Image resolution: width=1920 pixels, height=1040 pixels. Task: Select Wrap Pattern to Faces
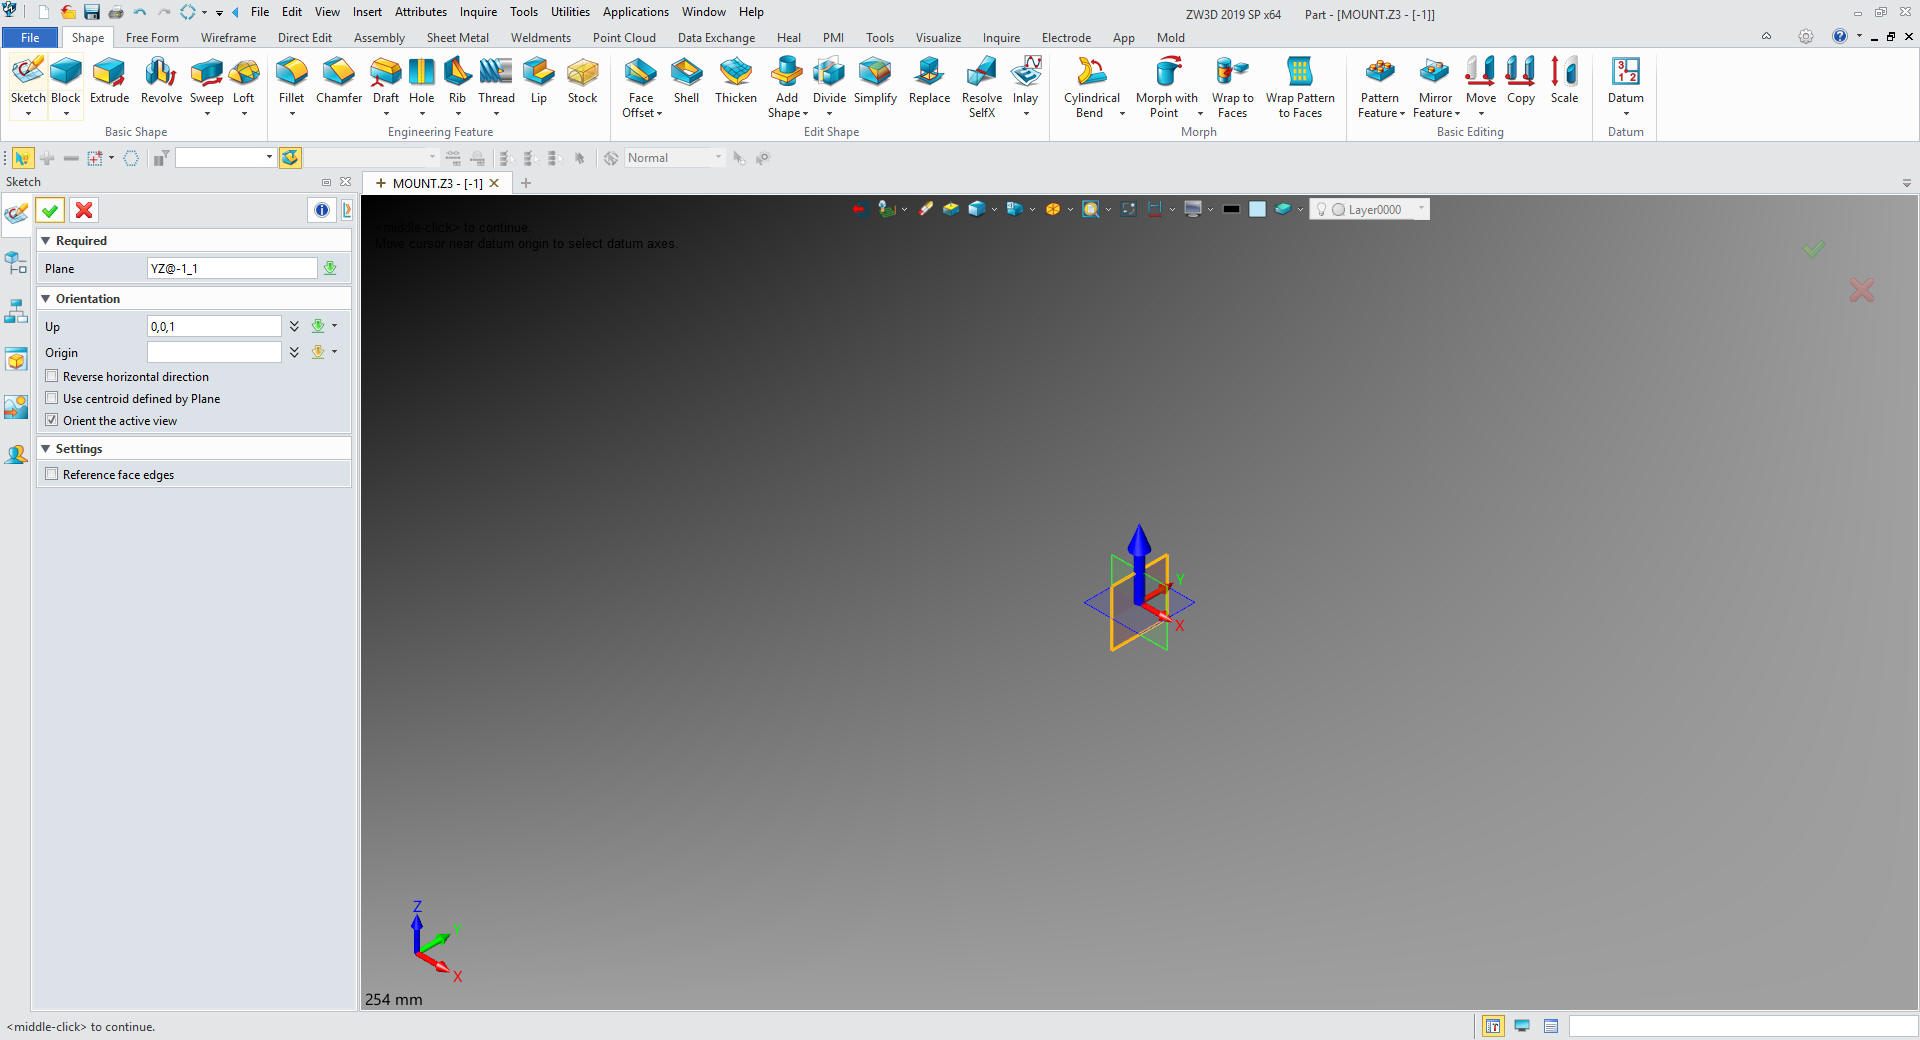1300,87
